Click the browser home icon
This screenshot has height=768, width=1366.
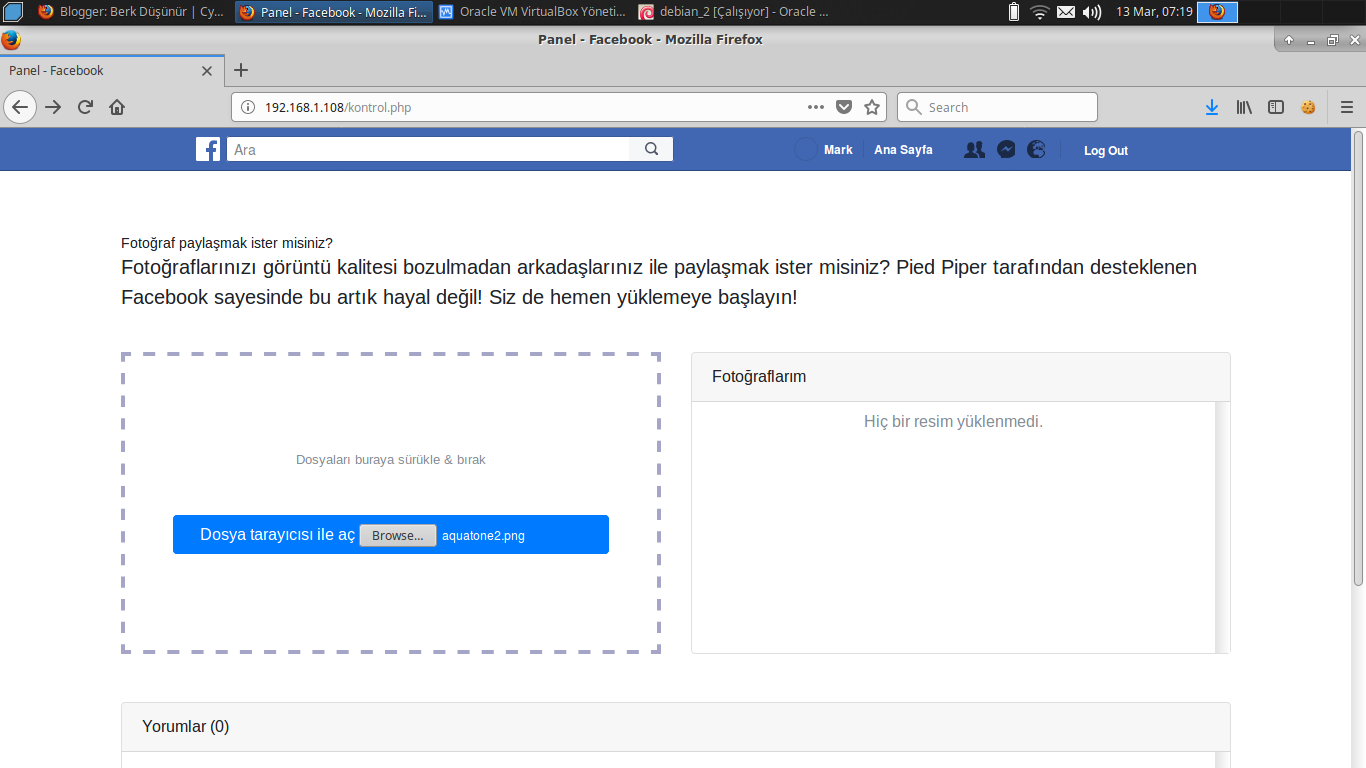[117, 107]
